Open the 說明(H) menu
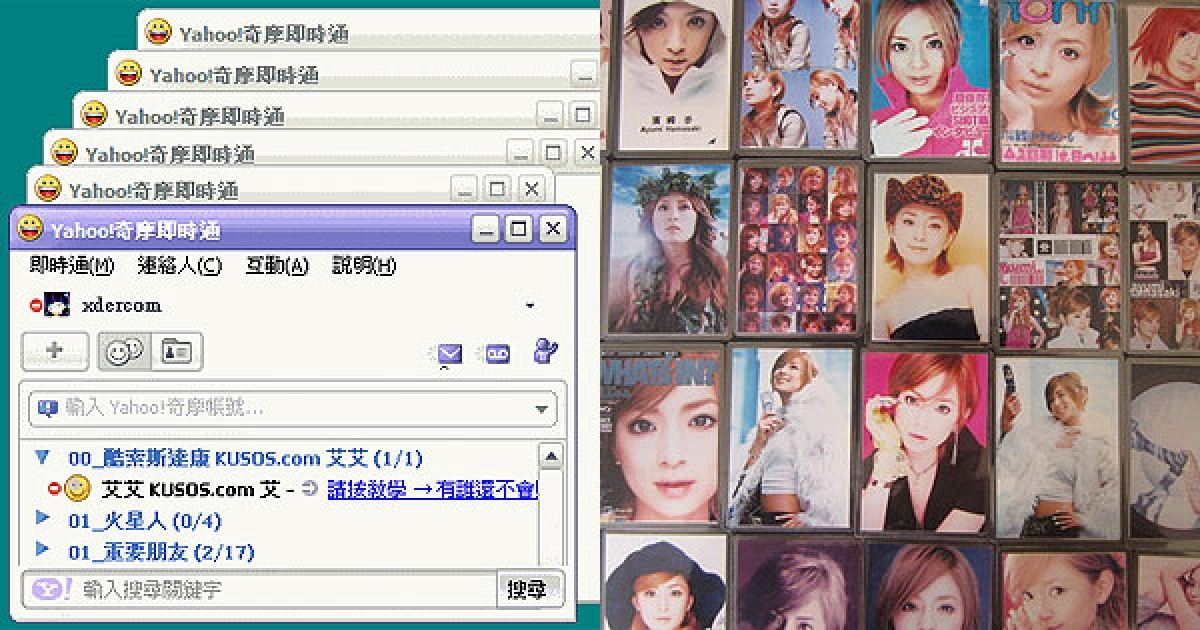The height and width of the screenshot is (630, 1200). coord(364,265)
